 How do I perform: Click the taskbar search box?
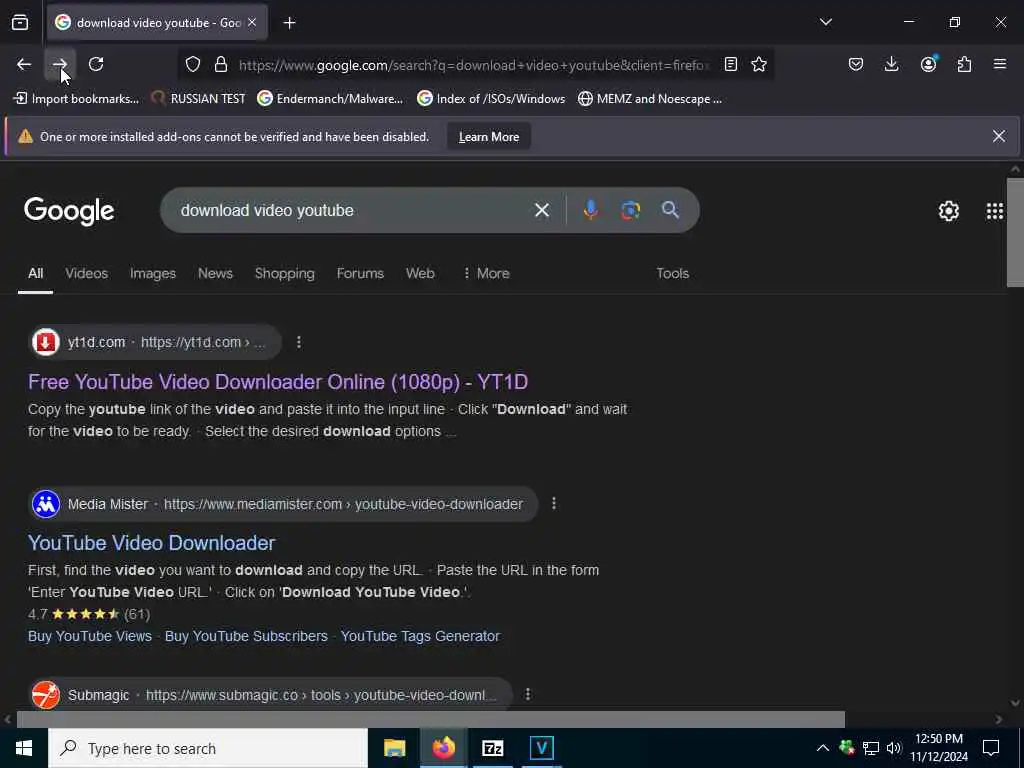click(208, 748)
